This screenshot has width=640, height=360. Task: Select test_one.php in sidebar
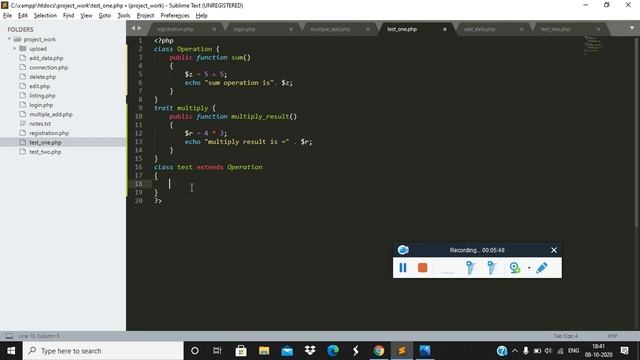(45, 142)
